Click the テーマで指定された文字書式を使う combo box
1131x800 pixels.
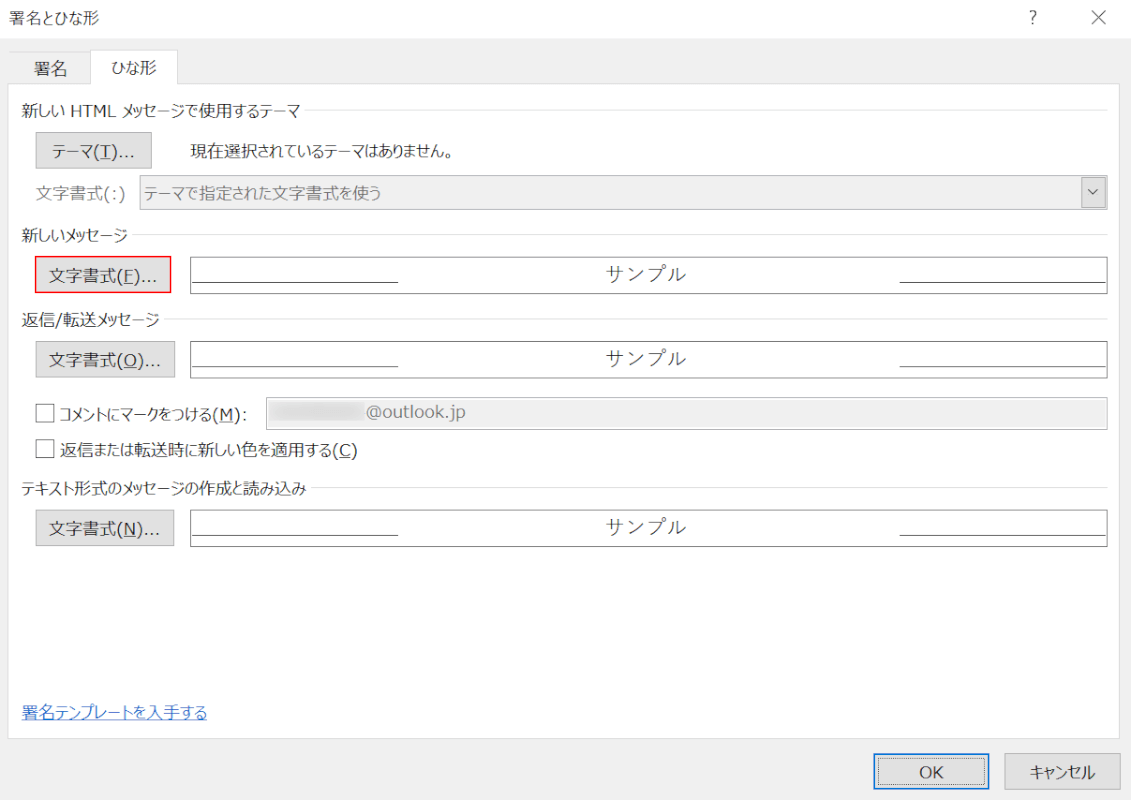click(610, 192)
